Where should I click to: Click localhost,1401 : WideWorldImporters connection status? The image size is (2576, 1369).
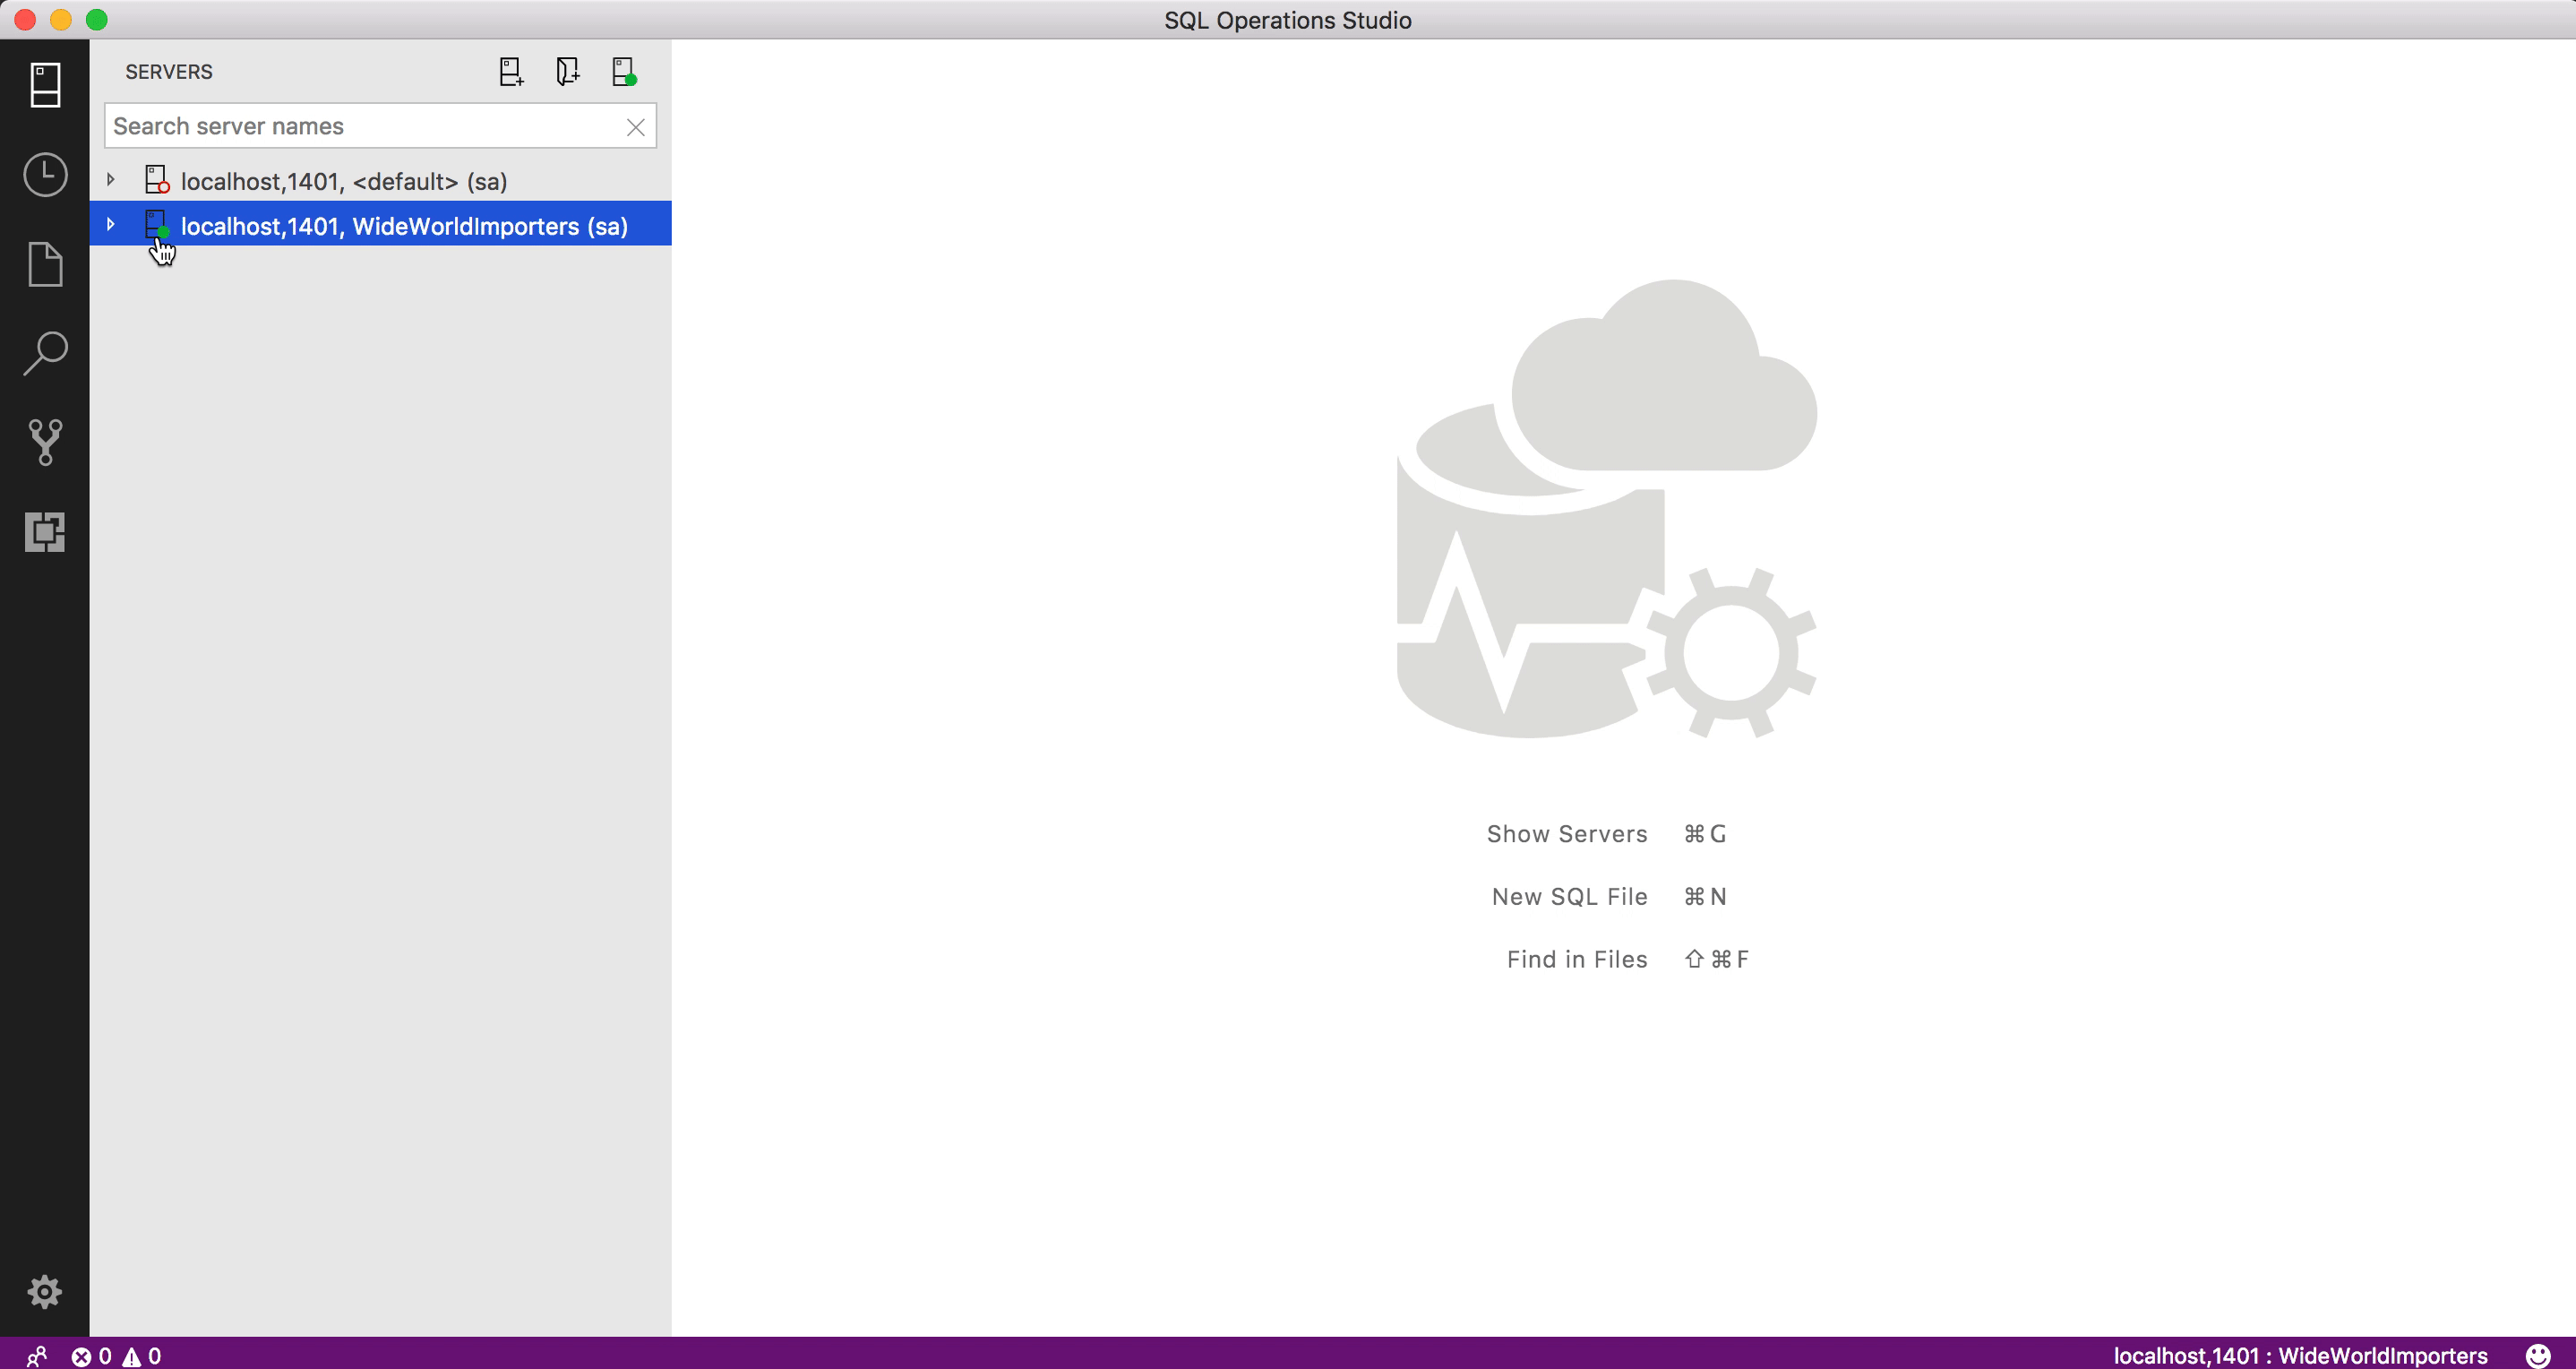[2299, 1355]
